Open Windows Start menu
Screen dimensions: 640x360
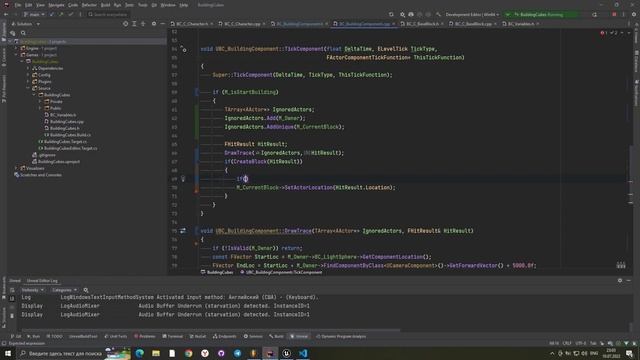pyautogui.click(x=8, y=353)
